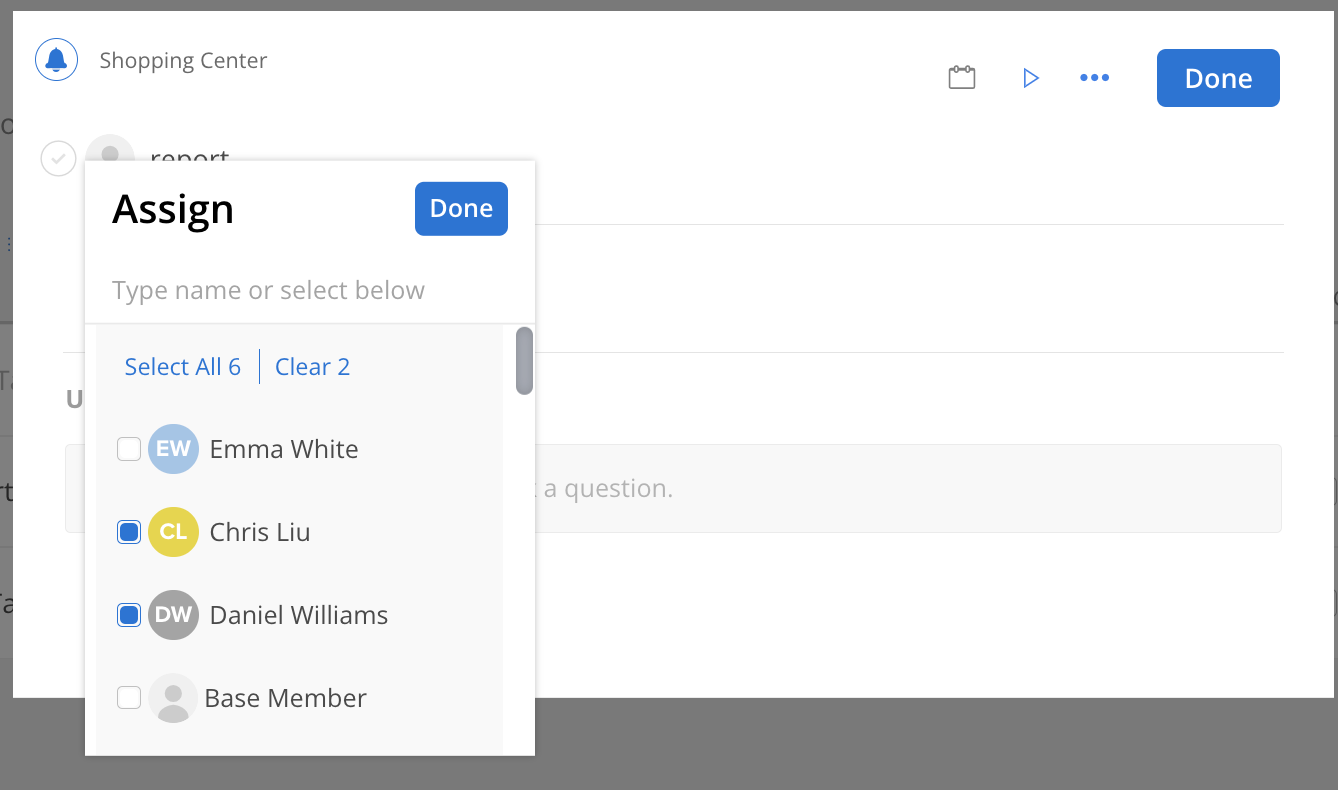Click the Assign list scrollbar
1338x790 pixels.
click(x=523, y=362)
